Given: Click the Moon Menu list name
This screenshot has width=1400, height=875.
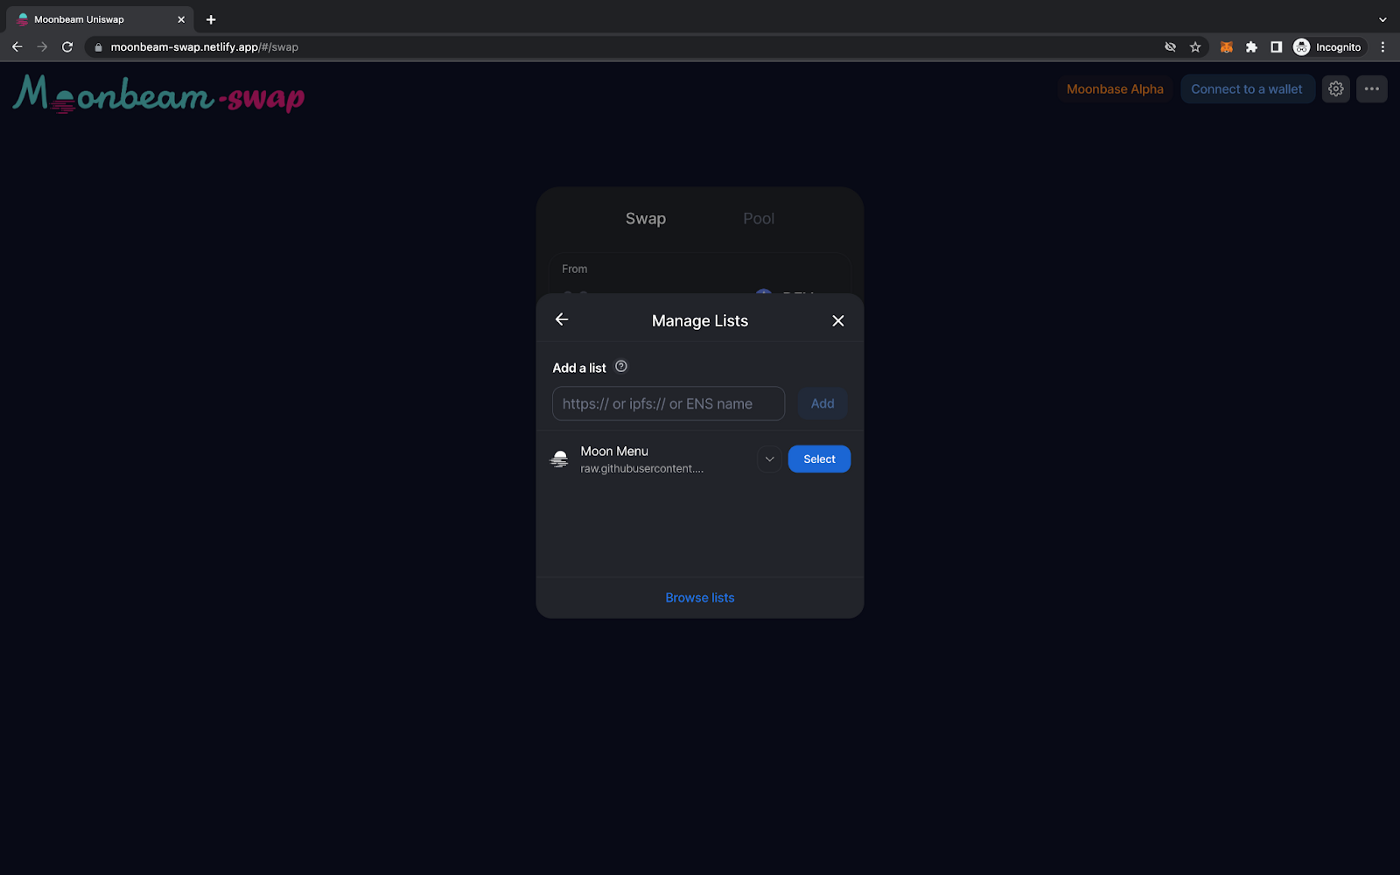Looking at the screenshot, I should [614, 451].
